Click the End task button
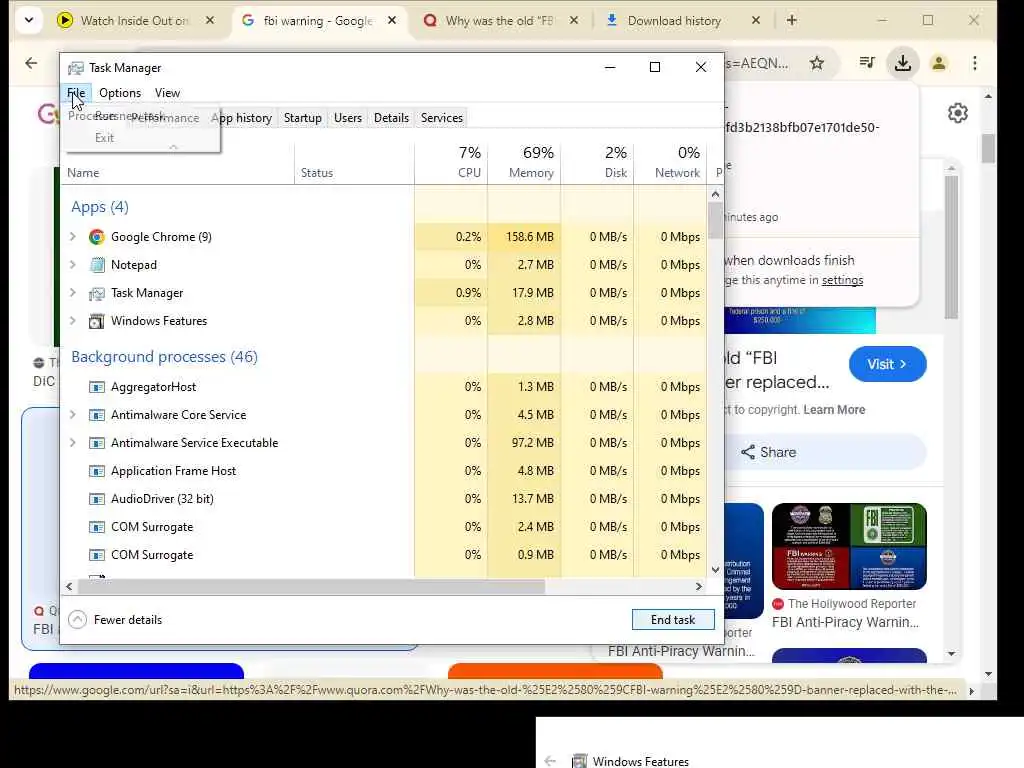This screenshot has width=1024, height=768. tap(673, 620)
